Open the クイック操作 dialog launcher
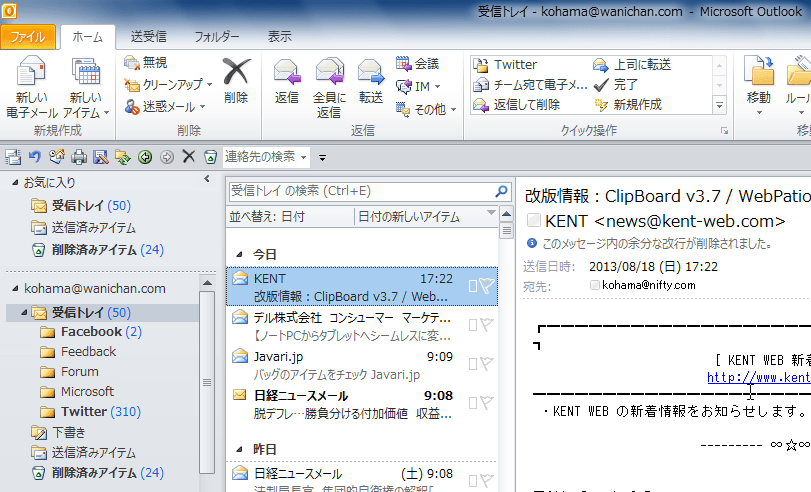Viewport: 811px width, 492px height. point(725,131)
